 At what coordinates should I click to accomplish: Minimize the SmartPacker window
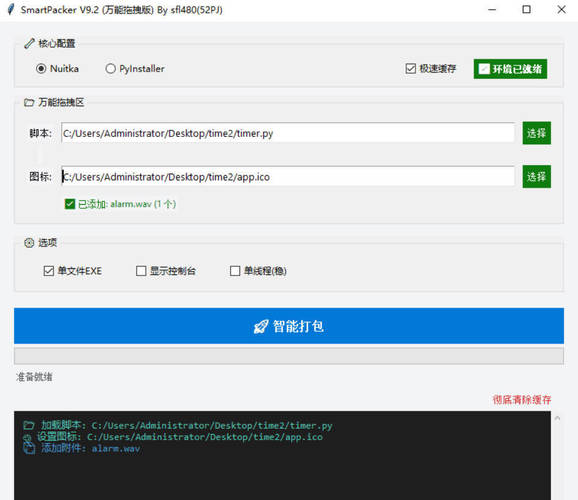(x=492, y=10)
